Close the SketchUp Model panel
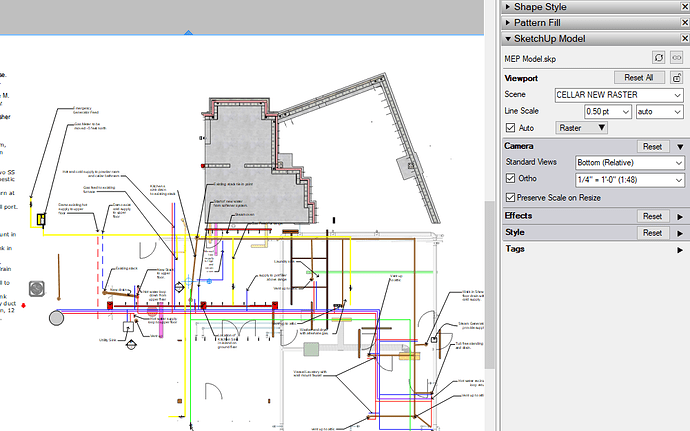The width and height of the screenshot is (690, 431). pos(685,39)
